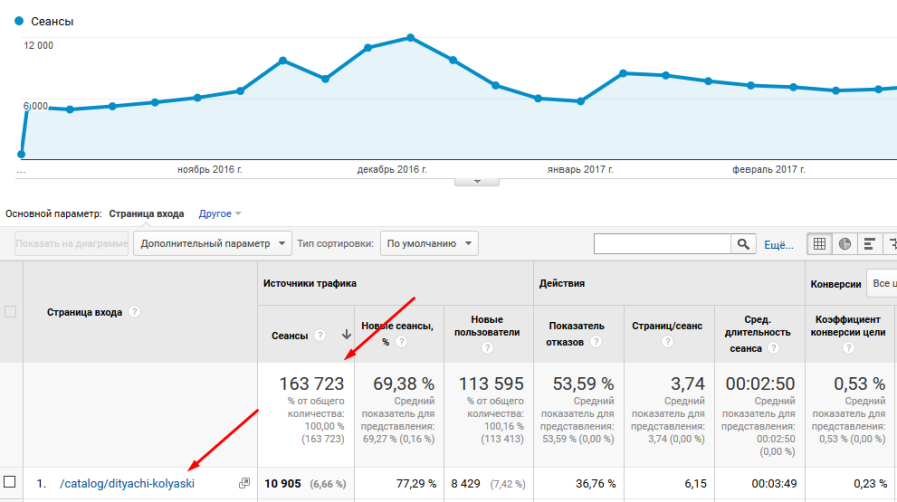Image resolution: width=897 pixels, height=502 pixels.
Task: Select Страница входа primary dimension
Action: pos(146,213)
